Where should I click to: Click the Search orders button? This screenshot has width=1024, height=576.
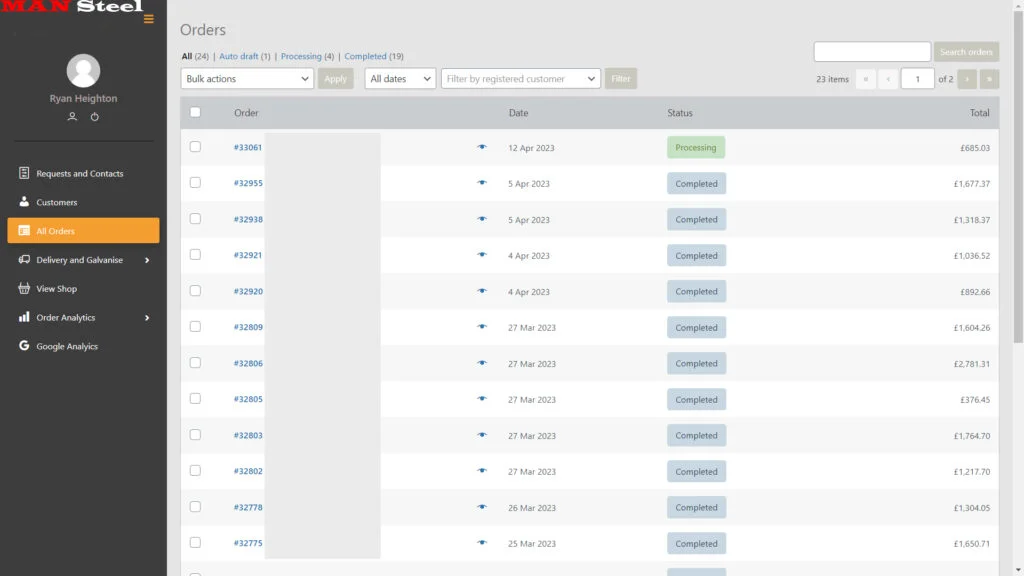(966, 52)
